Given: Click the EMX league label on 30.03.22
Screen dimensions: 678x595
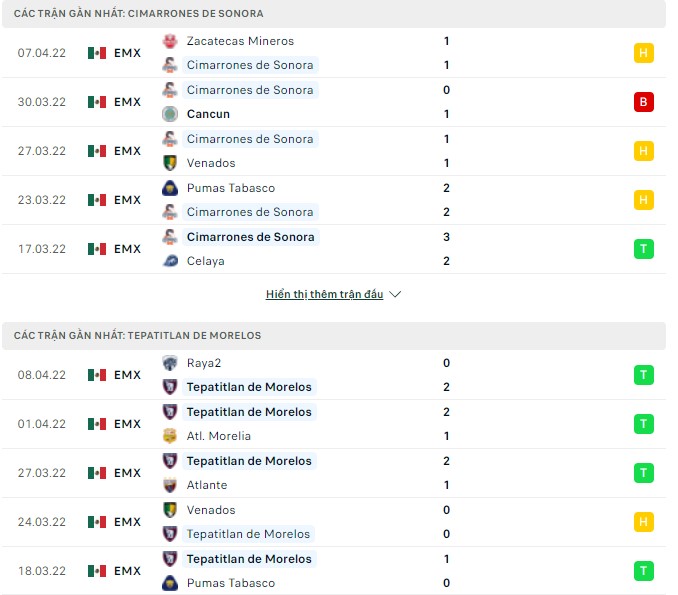Looking at the screenshot, I should (x=127, y=102).
